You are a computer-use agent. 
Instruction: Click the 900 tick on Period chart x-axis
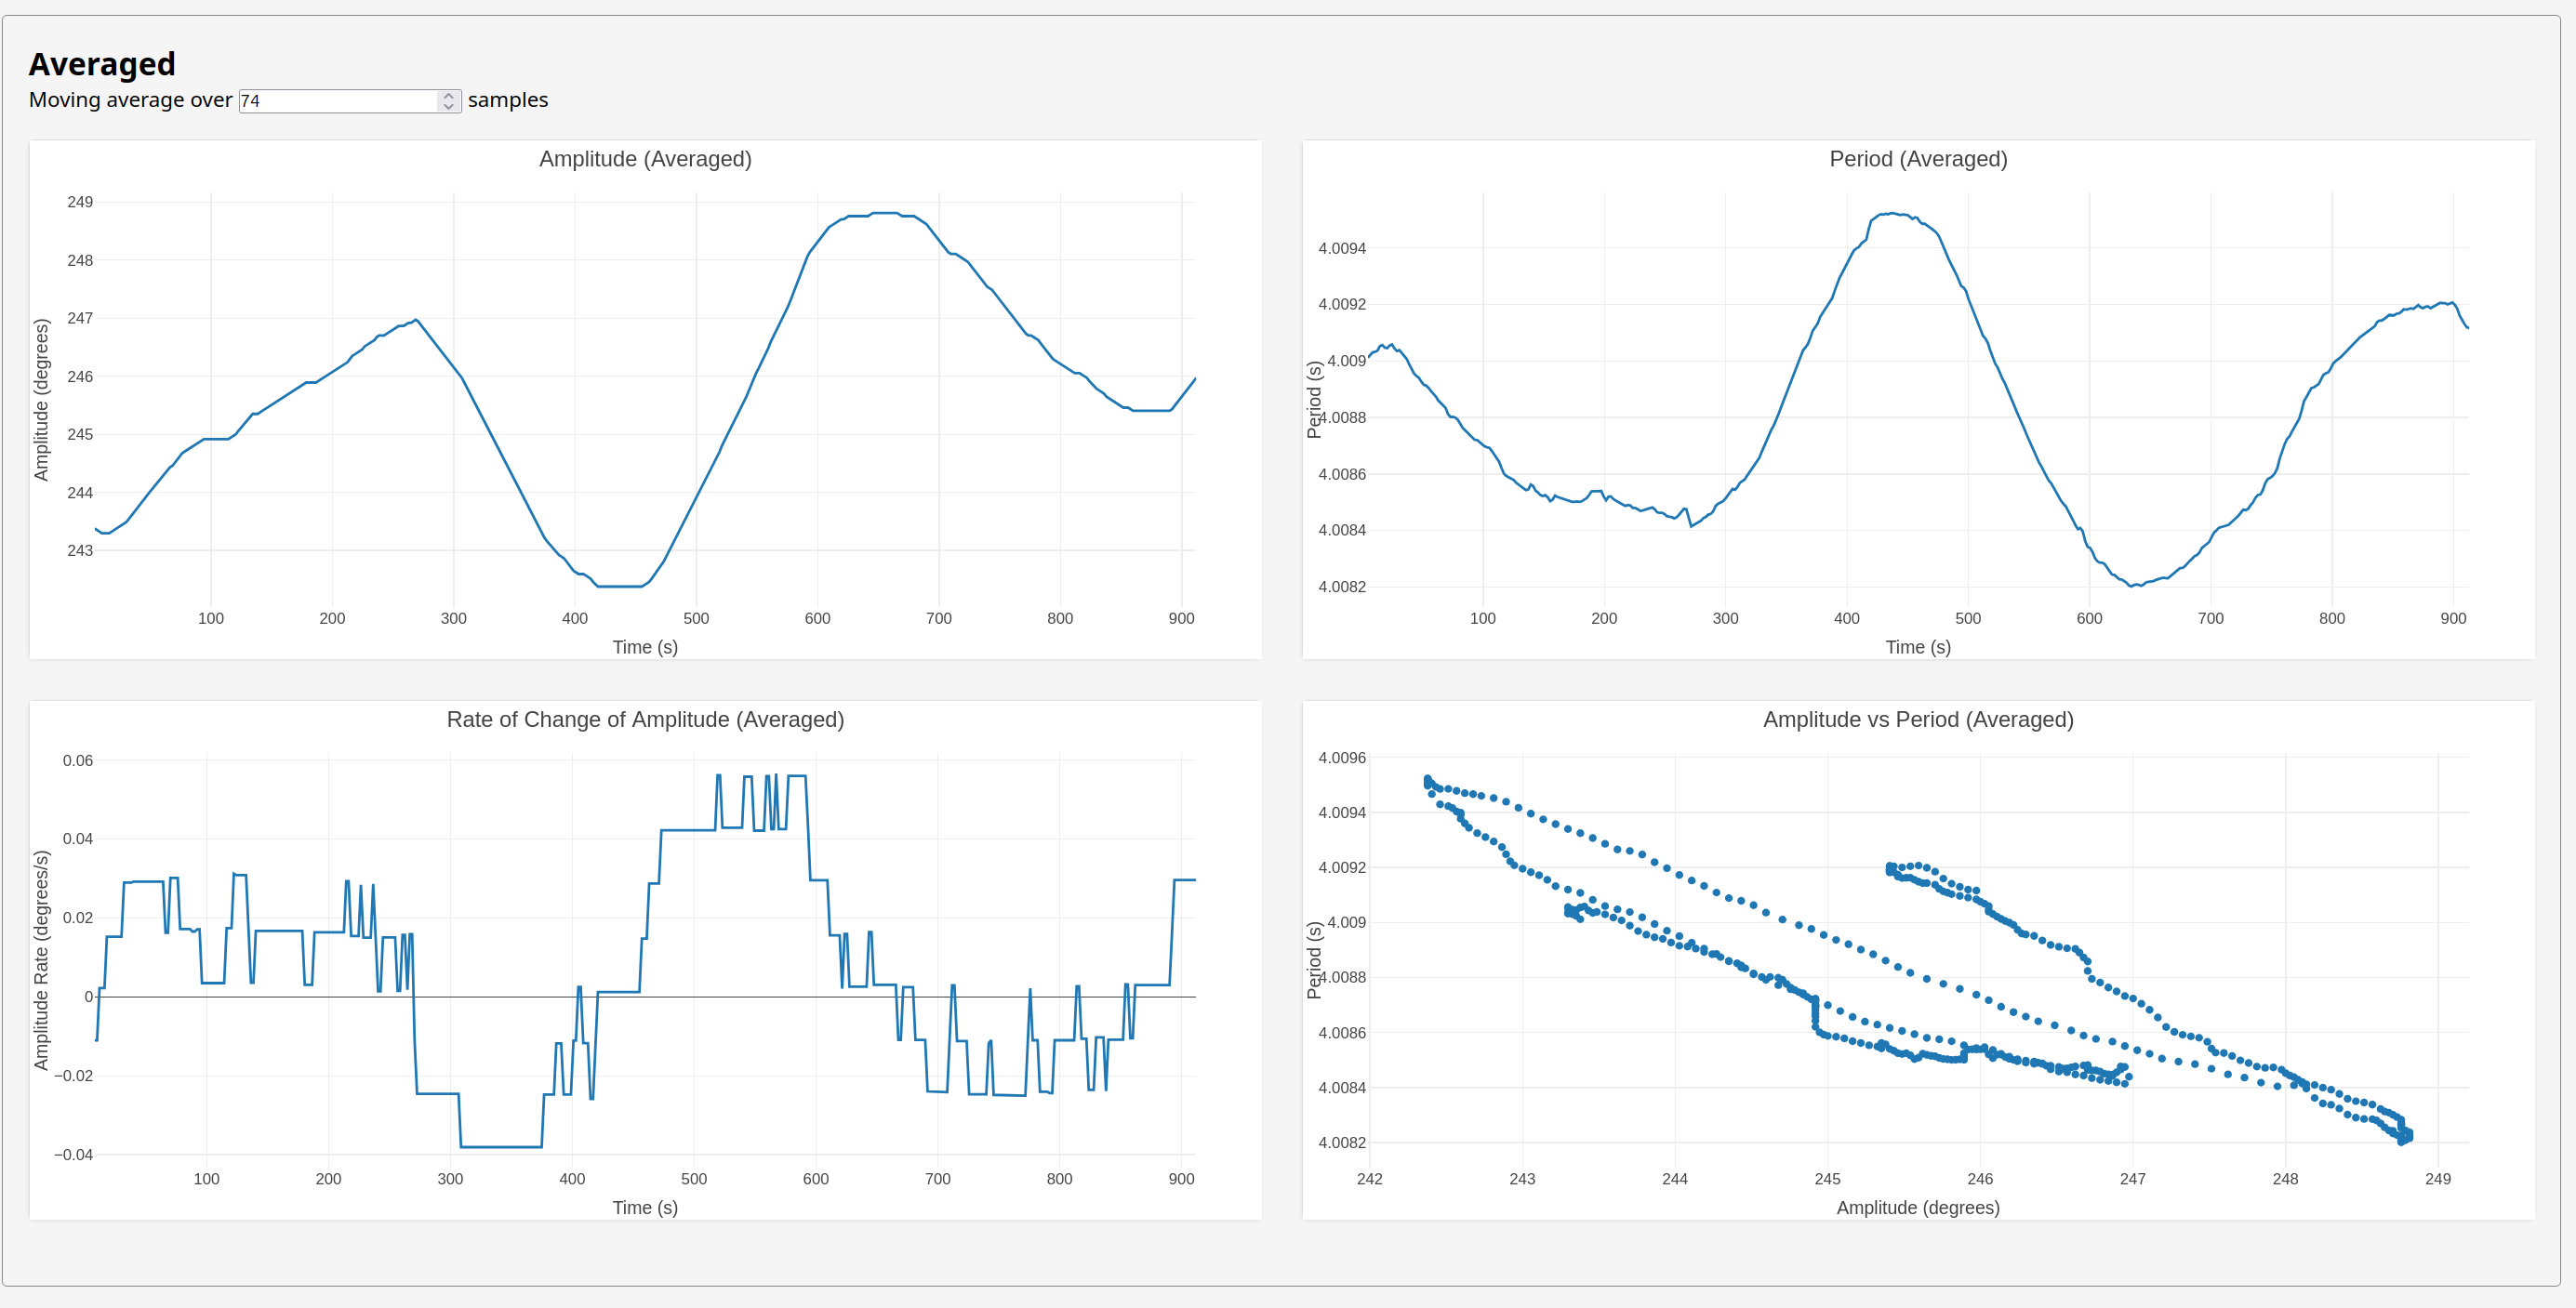[2452, 618]
